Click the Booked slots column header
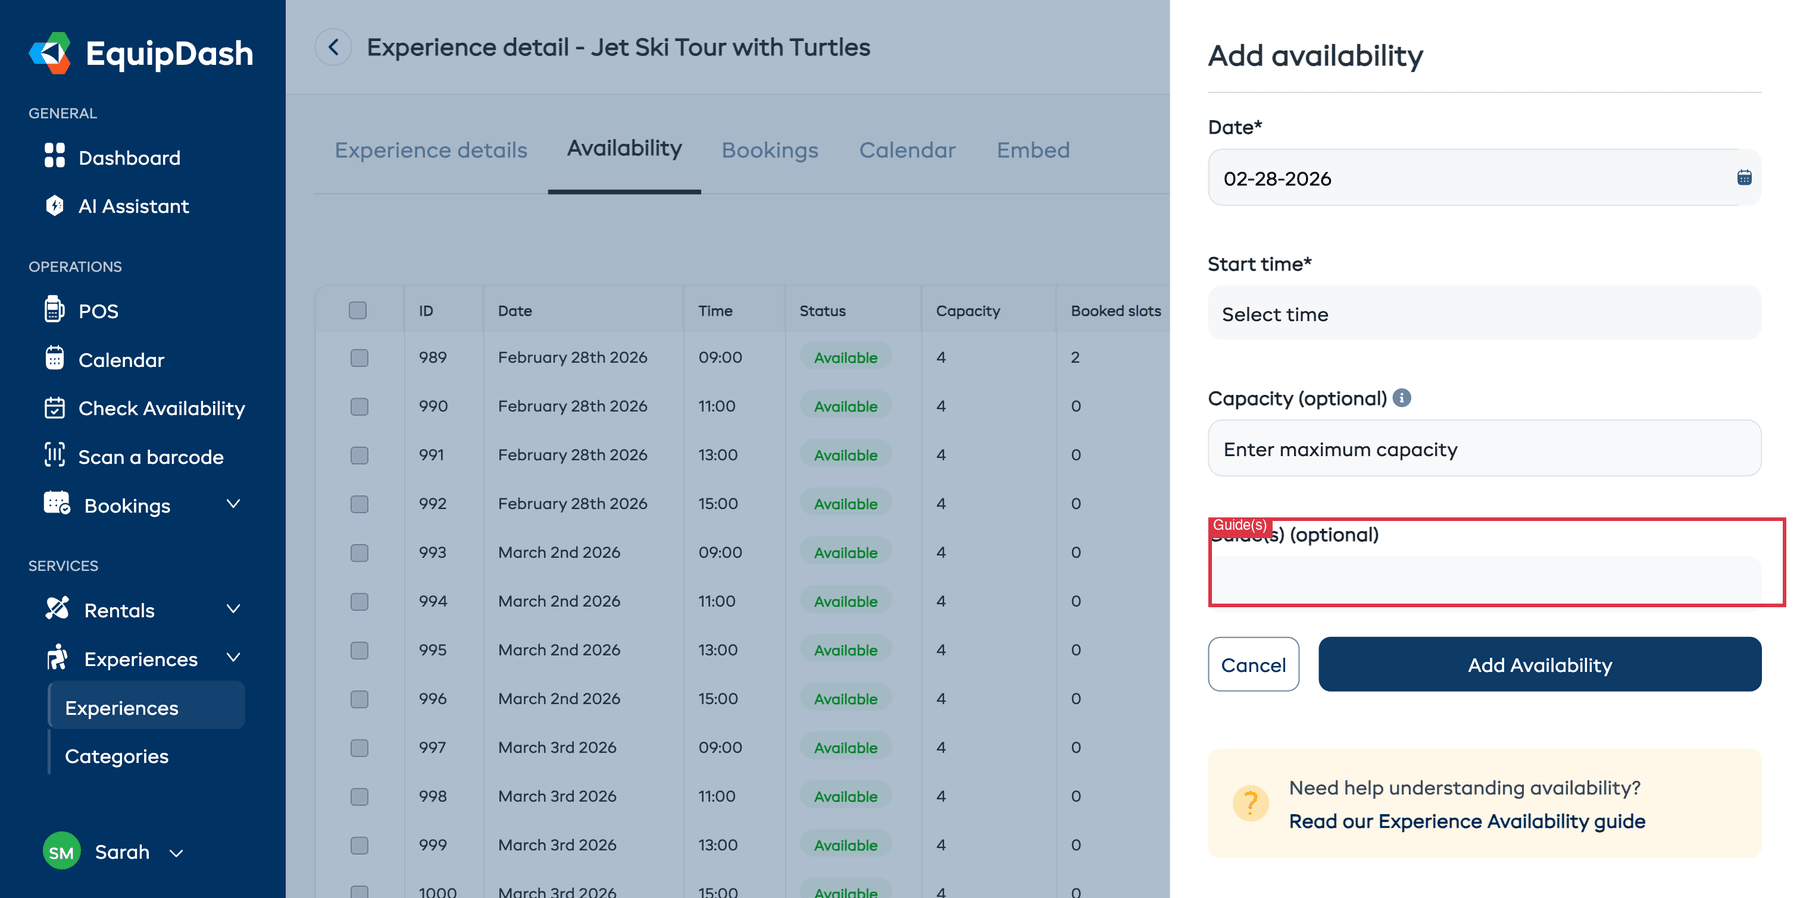The width and height of the screenshot is (1800, 898). [1116, 310]
